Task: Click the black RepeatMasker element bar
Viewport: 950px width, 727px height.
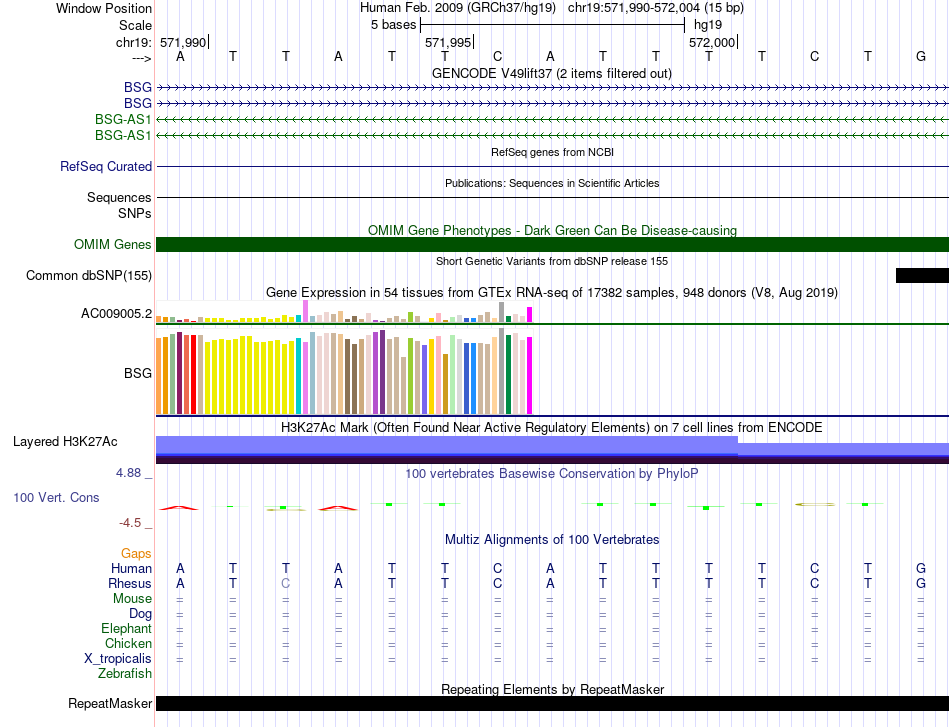Action: pyautogui.click(x=552, y=703)
